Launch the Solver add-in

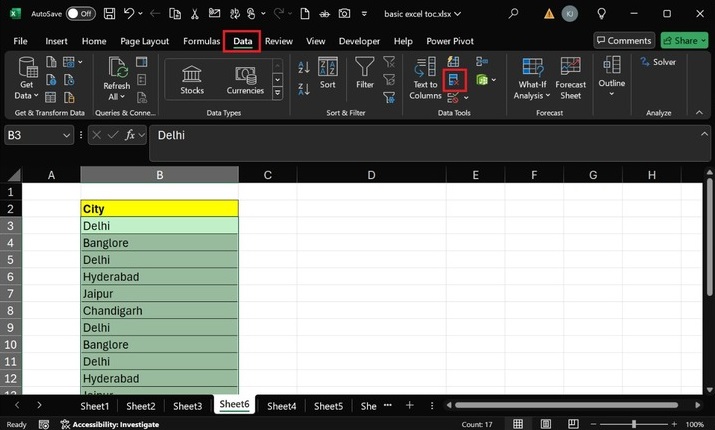[x=658, y=62]
